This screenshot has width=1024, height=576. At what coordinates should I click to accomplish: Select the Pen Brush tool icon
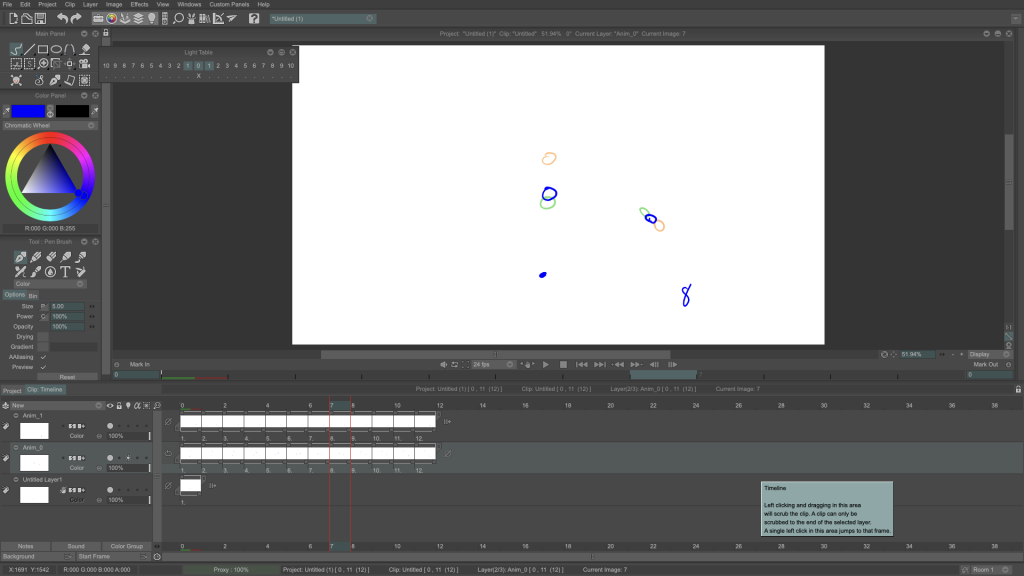point(20,257)
